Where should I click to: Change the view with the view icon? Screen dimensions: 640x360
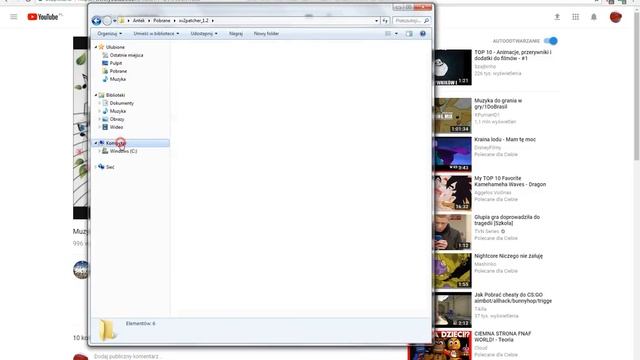[x=388, y=33]
